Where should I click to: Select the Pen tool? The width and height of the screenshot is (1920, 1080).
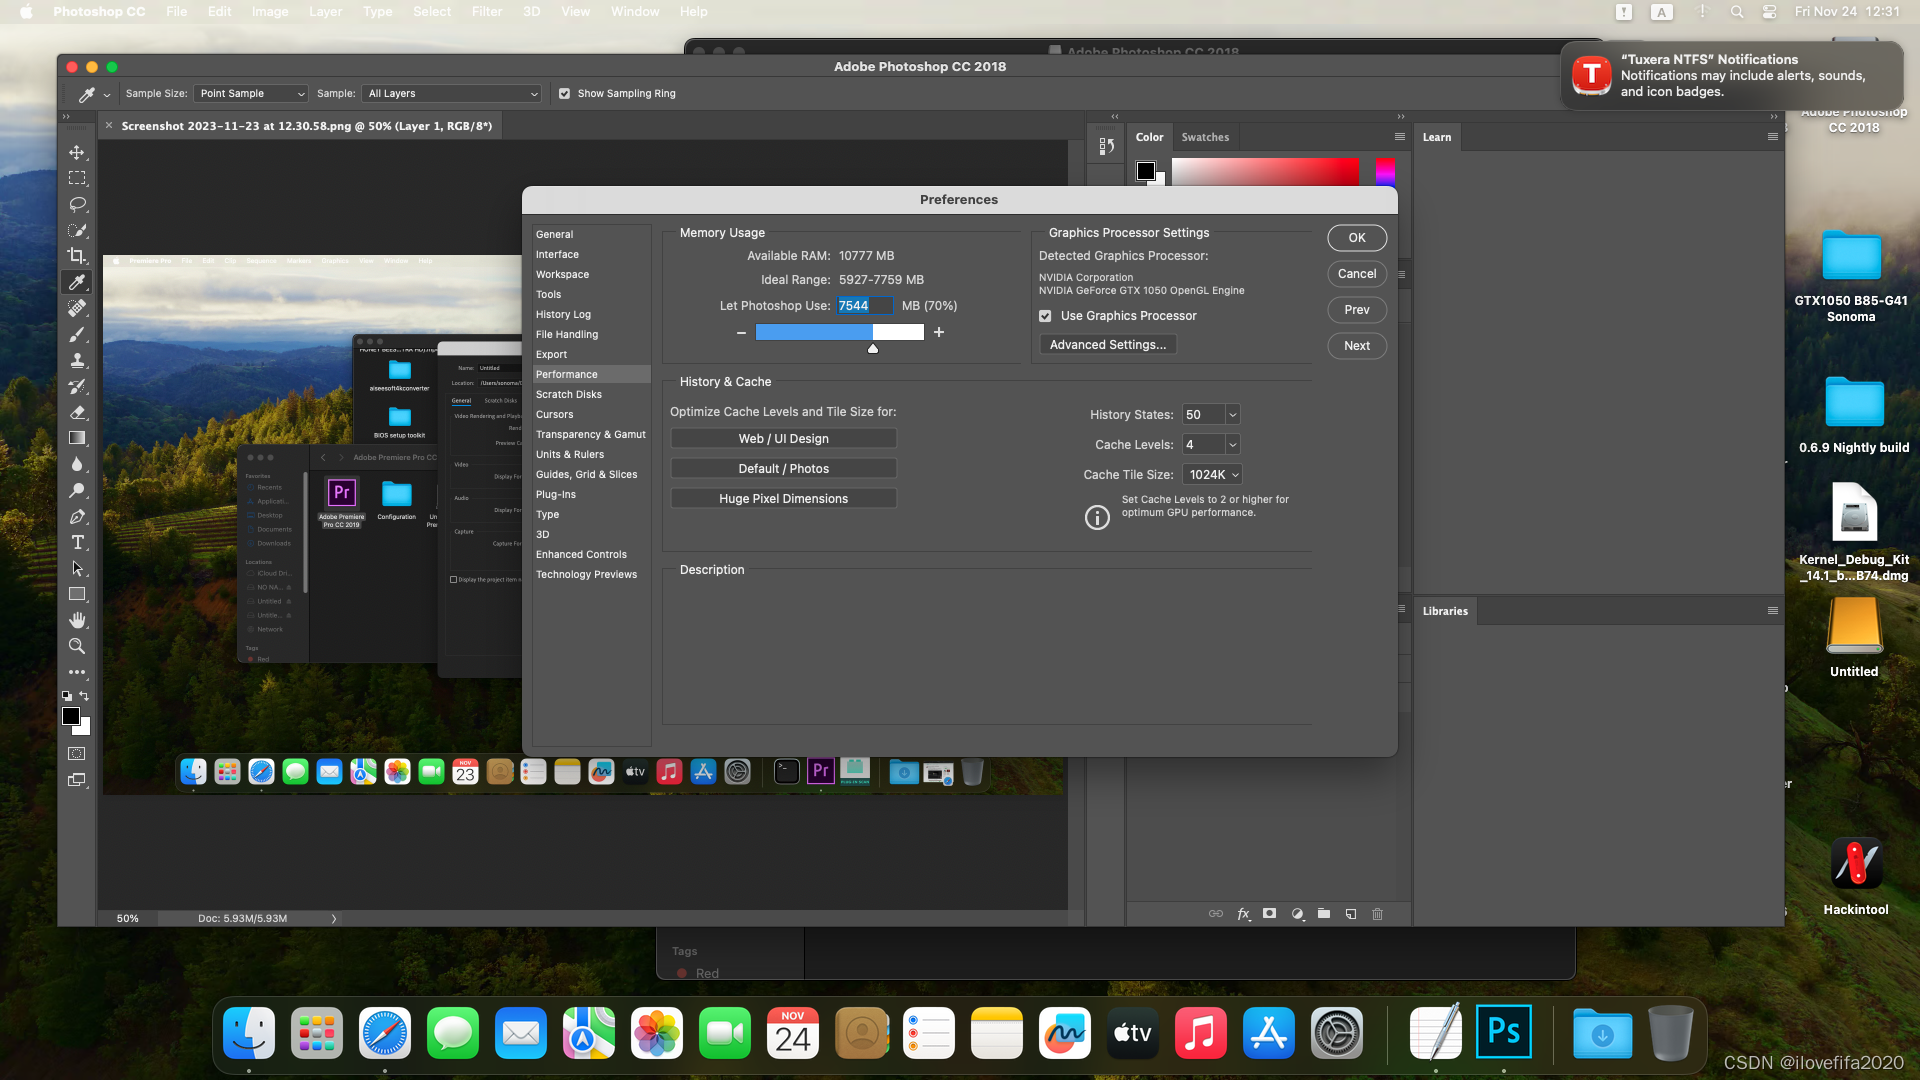(77, 516)
